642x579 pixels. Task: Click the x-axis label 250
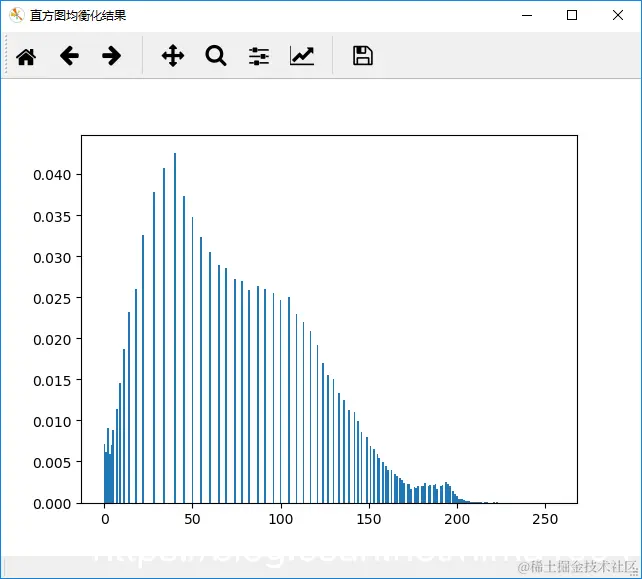(545, 519)
